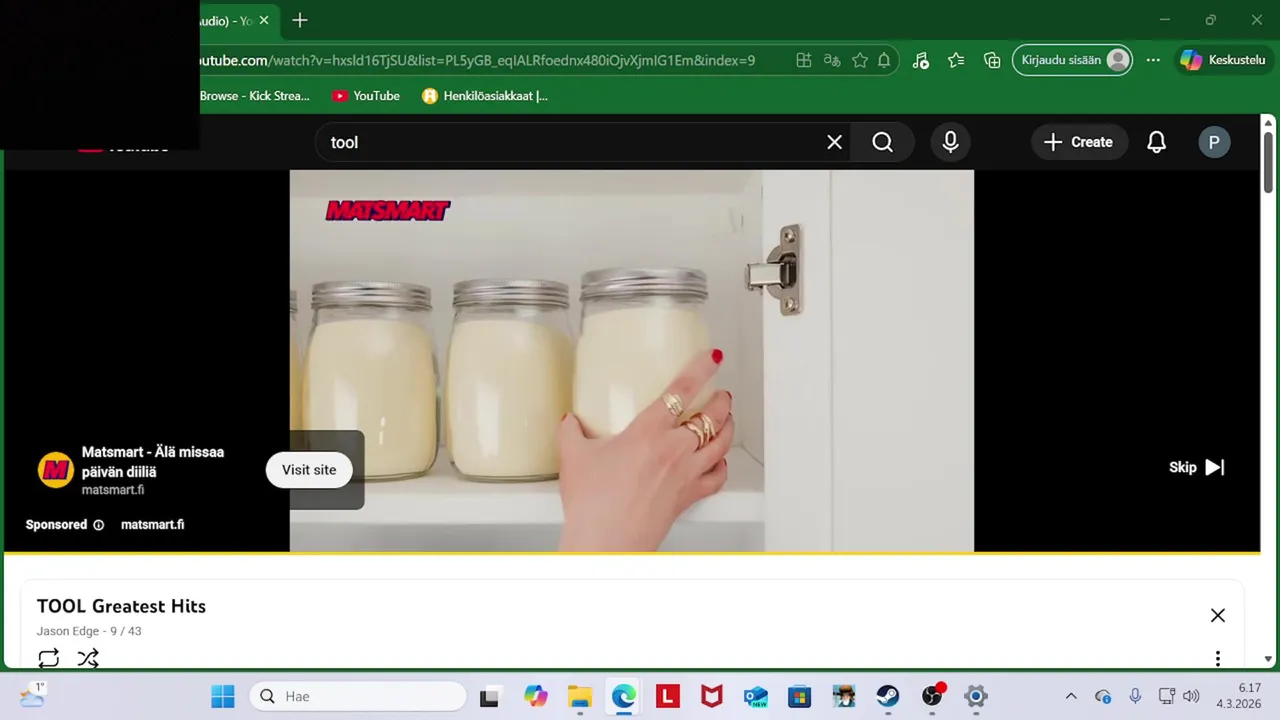Open the taskbar weather widget
The image size is (1280, 720).
pyautogui.click(x=32, y=695)
